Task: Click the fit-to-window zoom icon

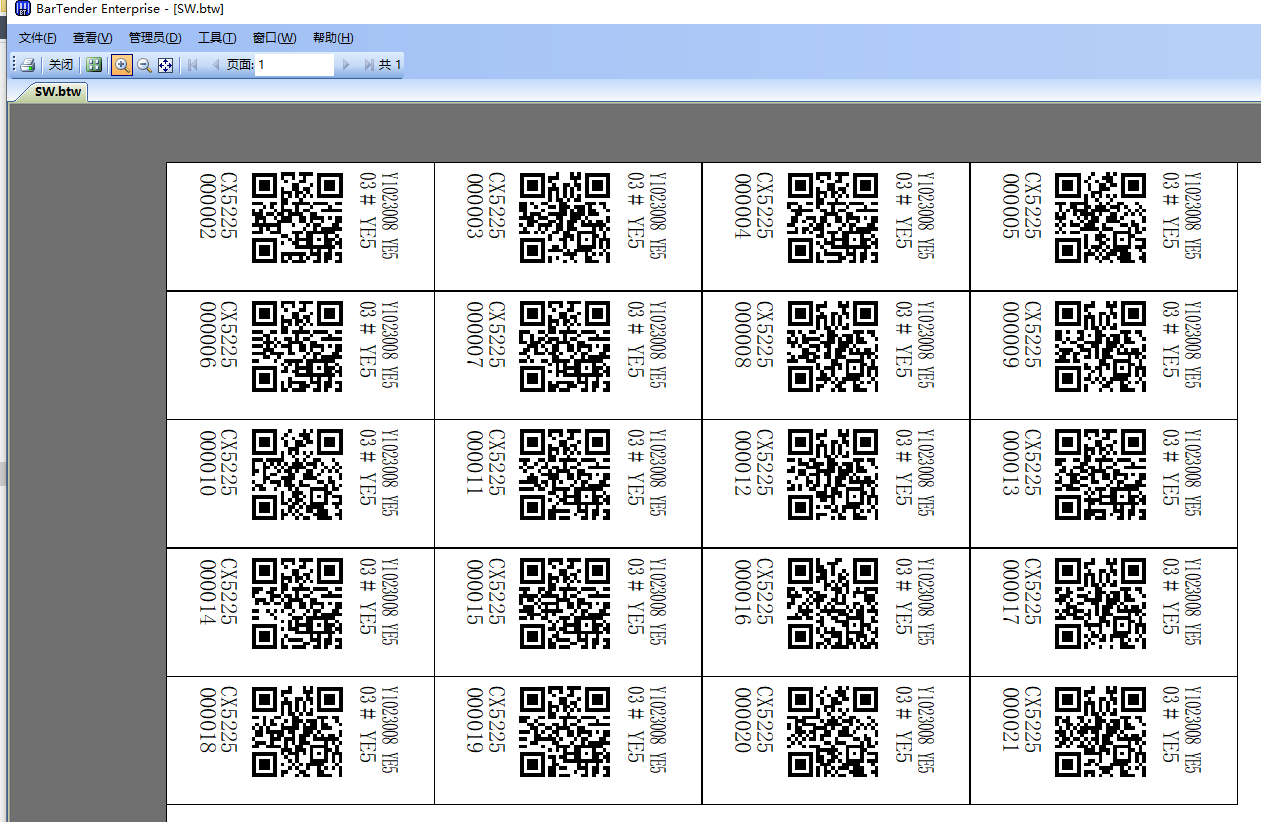Action: click(x=166, y=65)
